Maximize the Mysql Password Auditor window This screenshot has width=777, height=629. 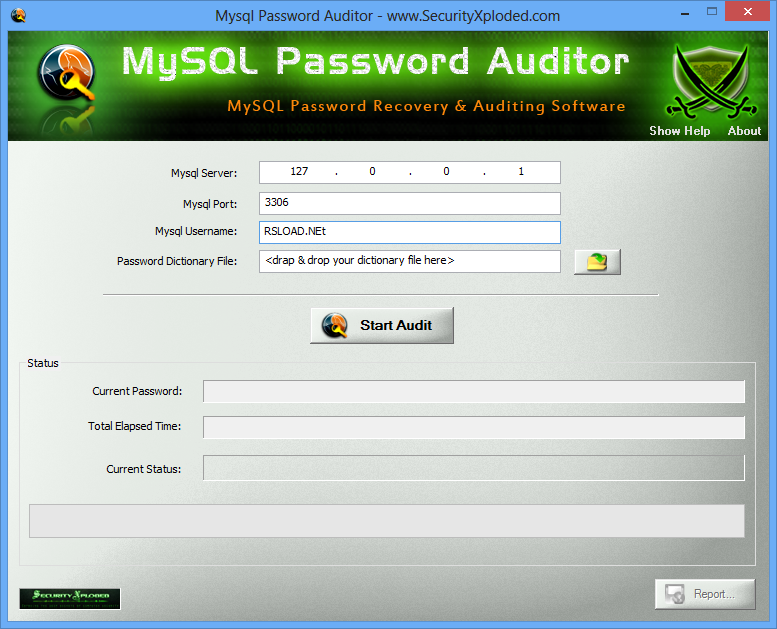[712, 12]
